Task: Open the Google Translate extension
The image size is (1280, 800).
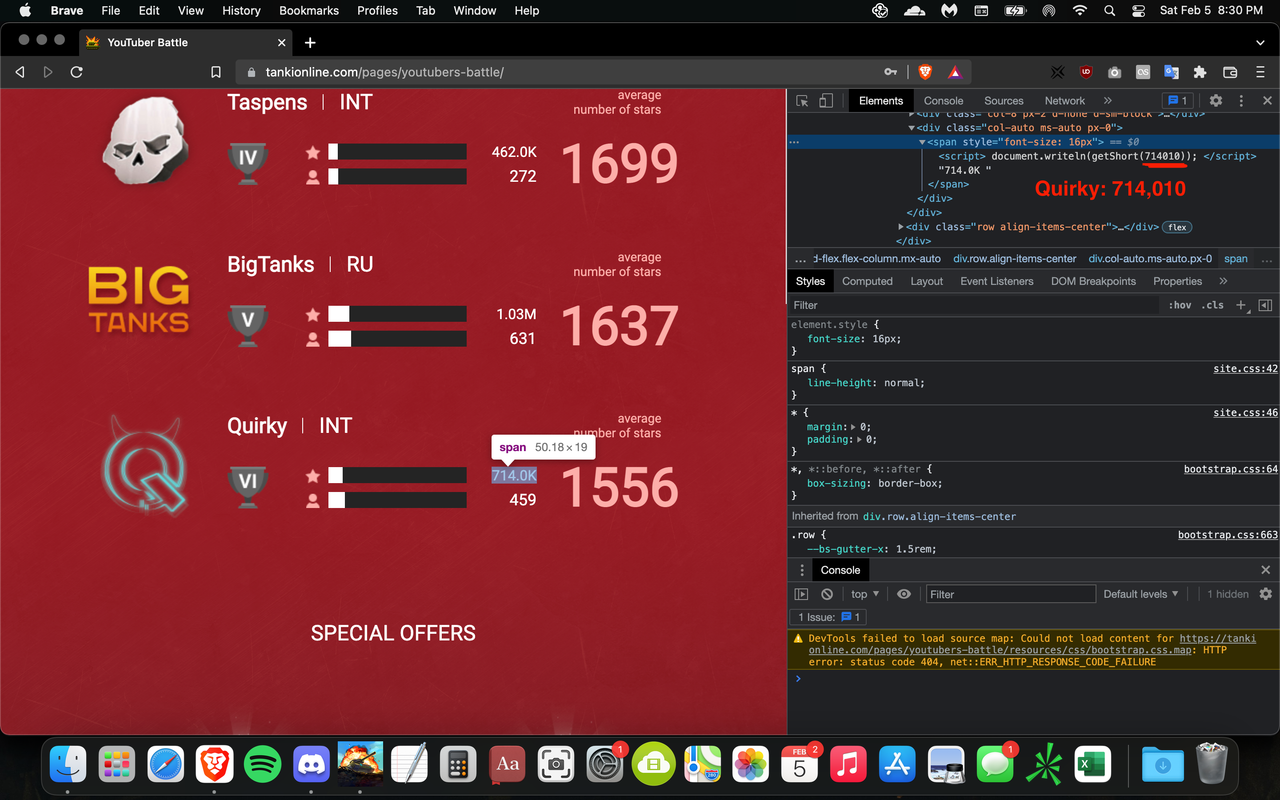Action: [x=1171, y=72]
